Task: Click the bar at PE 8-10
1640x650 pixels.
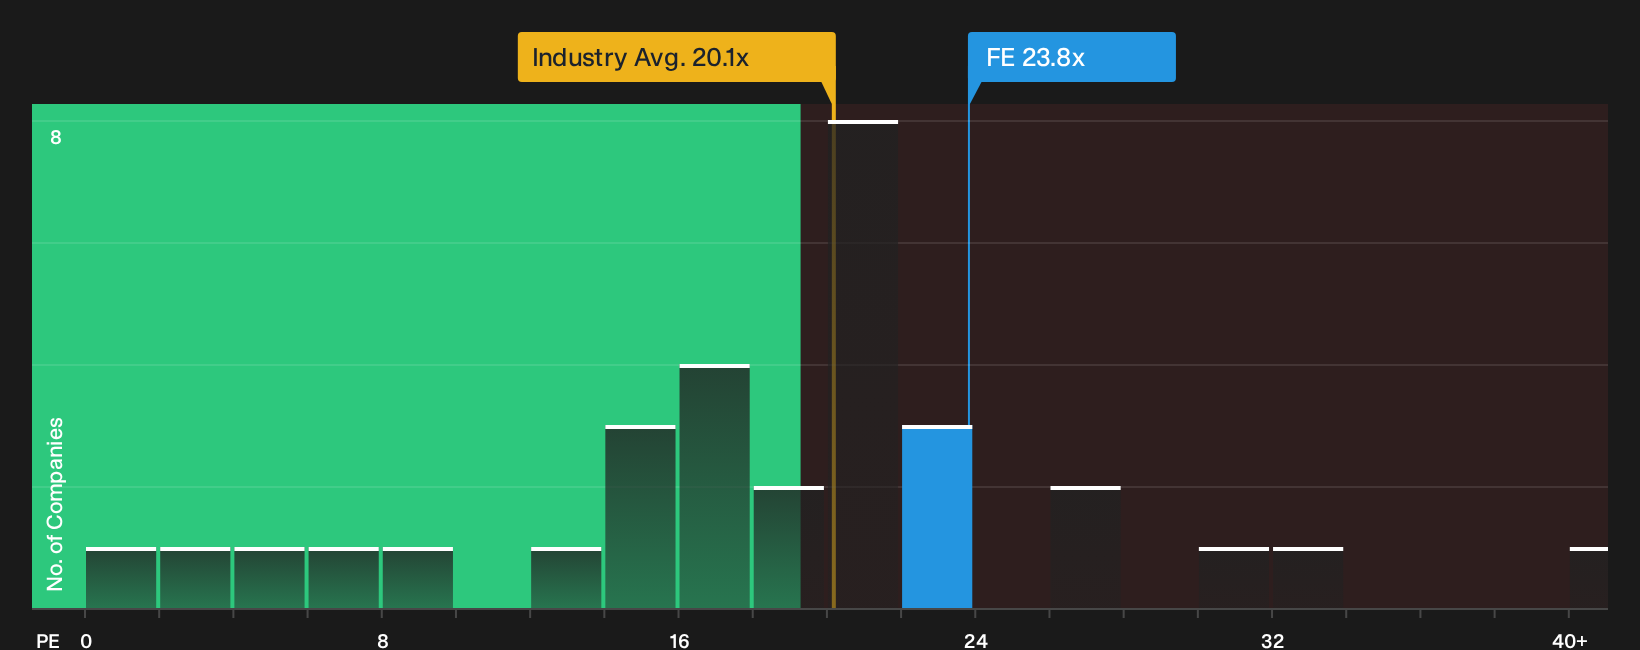Action: (x=418, y=578)
